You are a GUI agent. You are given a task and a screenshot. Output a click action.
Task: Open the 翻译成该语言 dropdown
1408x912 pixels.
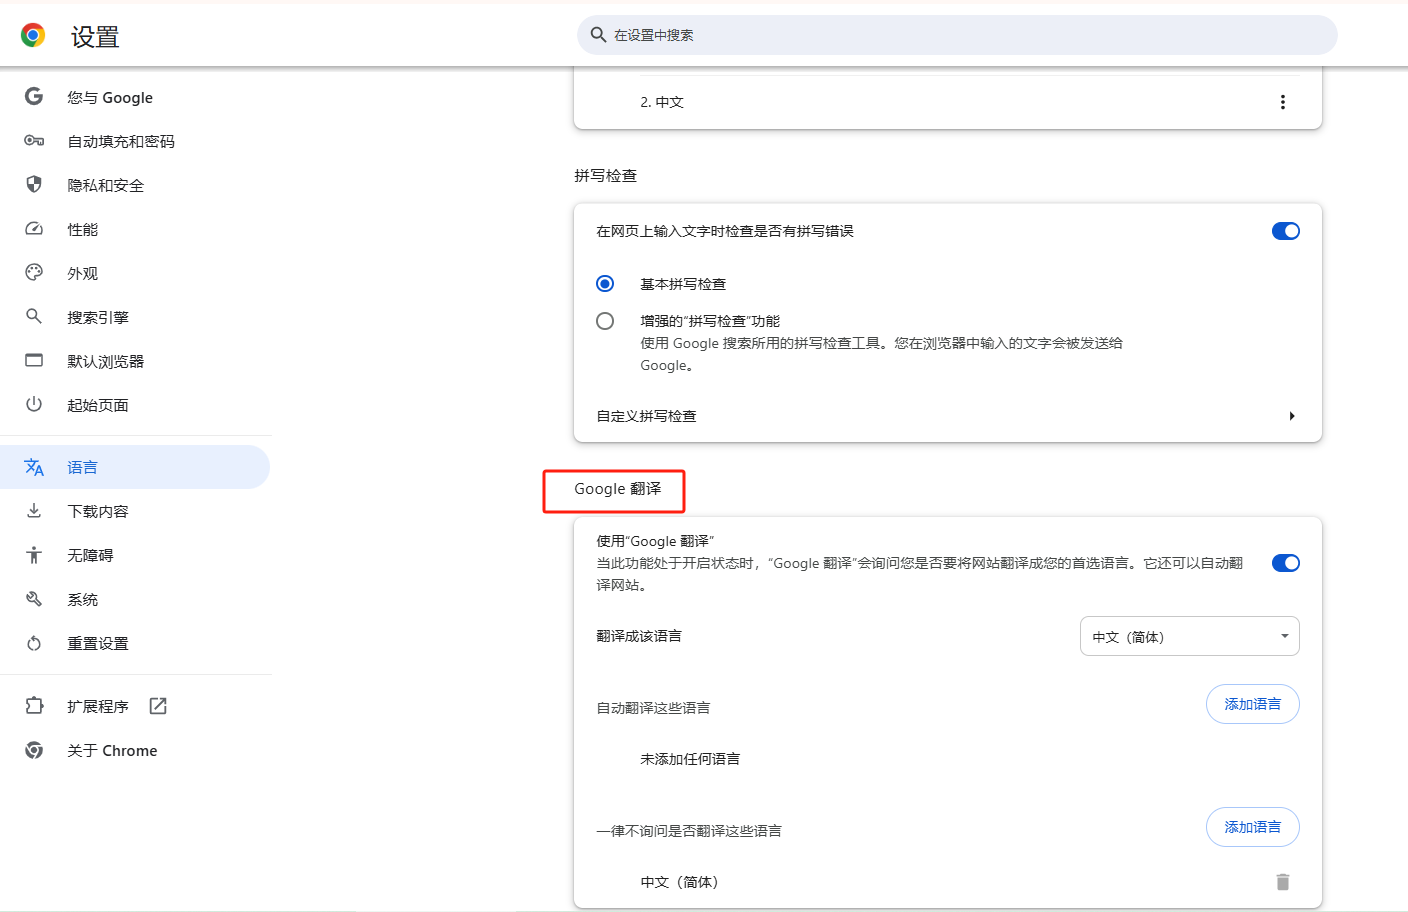1190,636
